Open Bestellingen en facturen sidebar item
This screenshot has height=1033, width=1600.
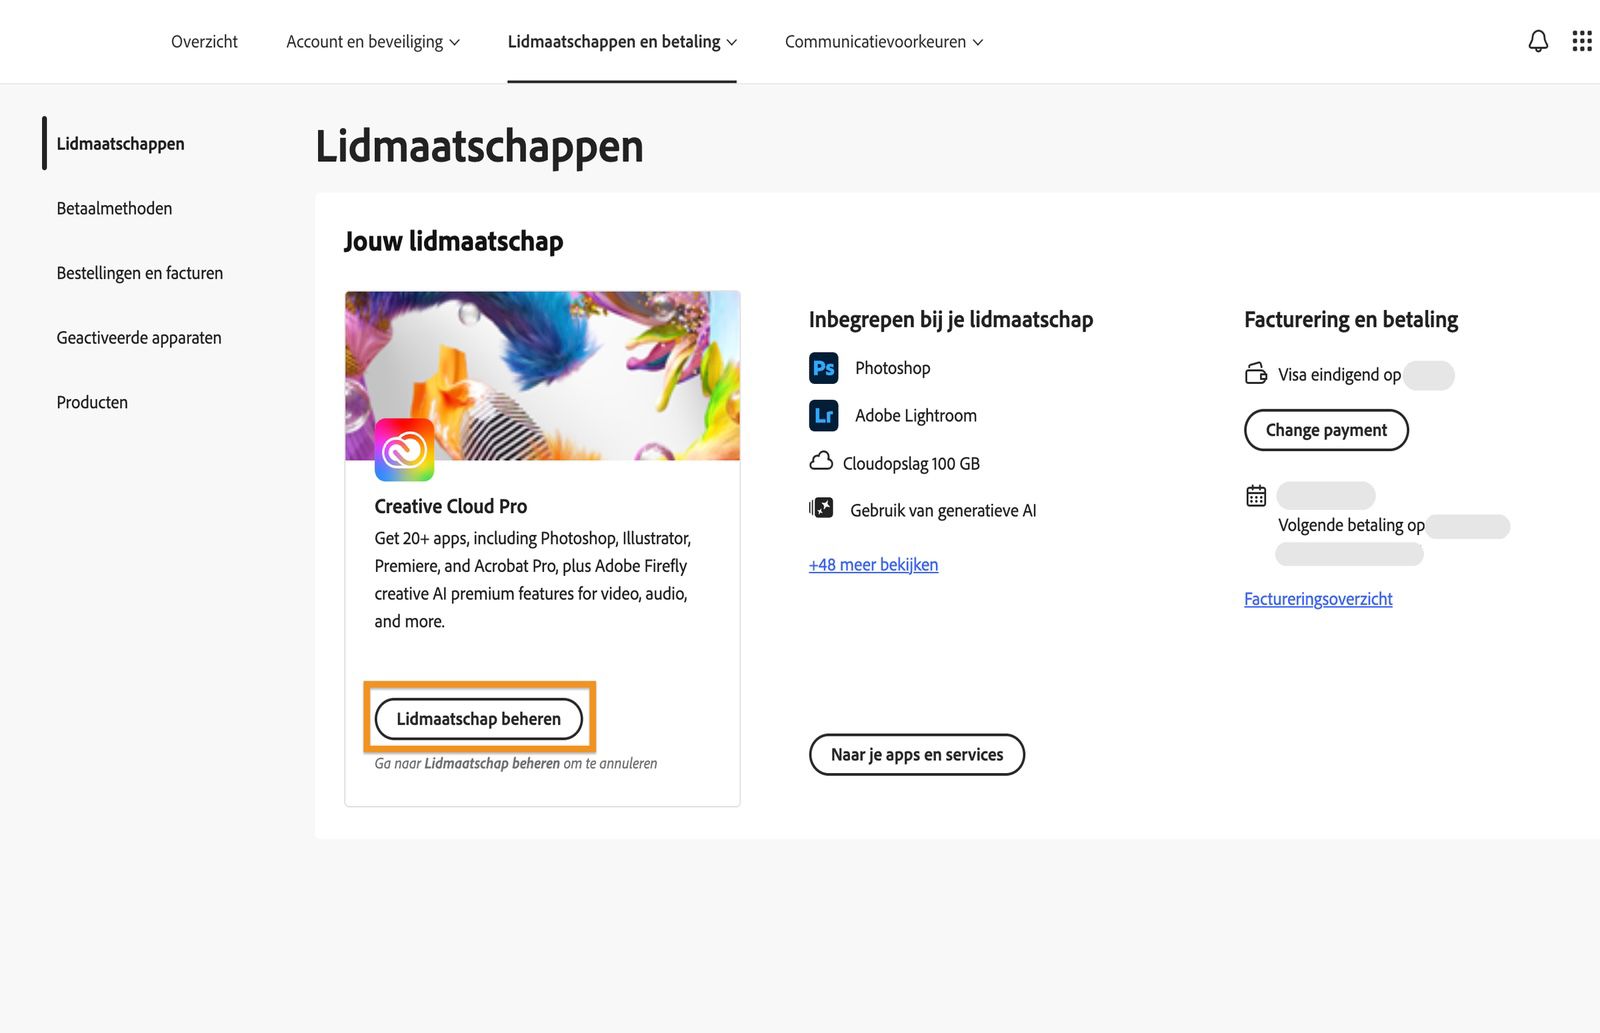coord(139,273)
